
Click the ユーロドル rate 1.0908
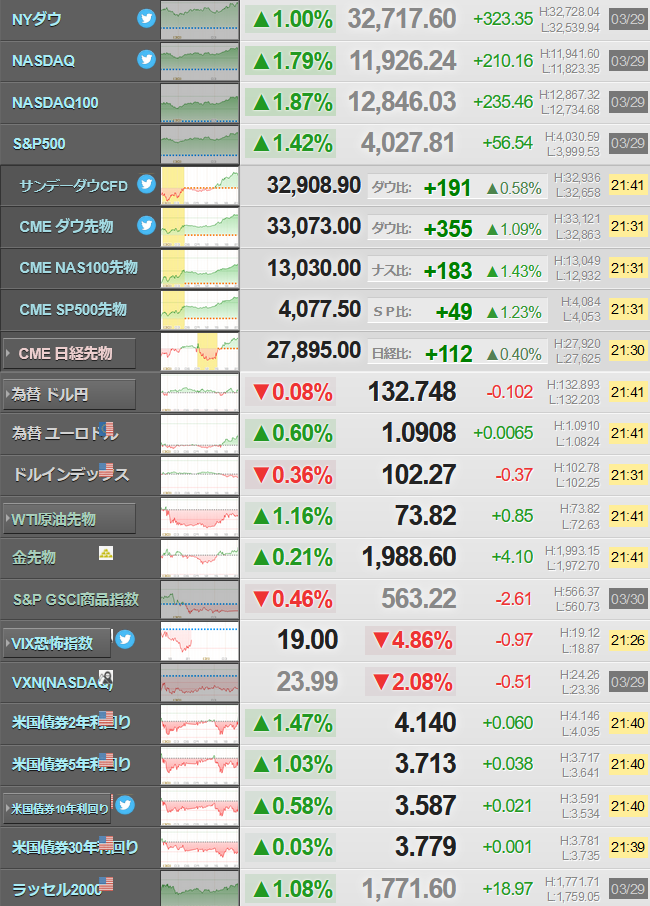click(x=419, y=433)
